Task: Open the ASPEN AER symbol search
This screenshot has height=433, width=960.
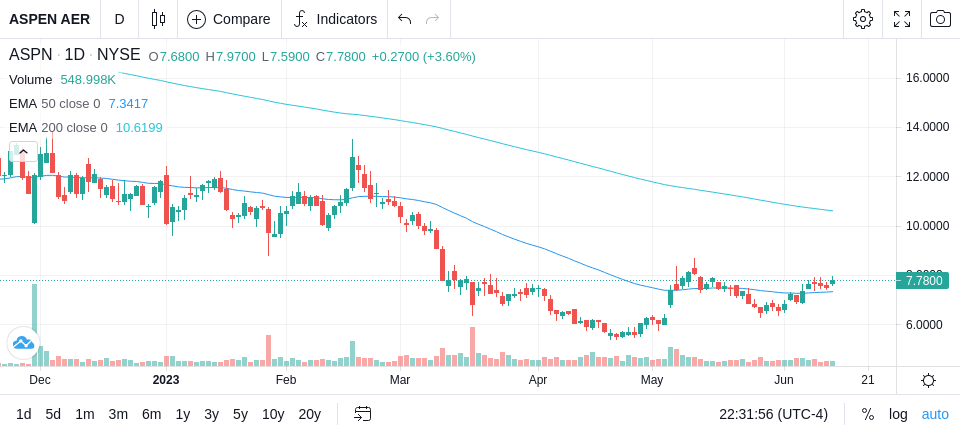Action: 50,19
